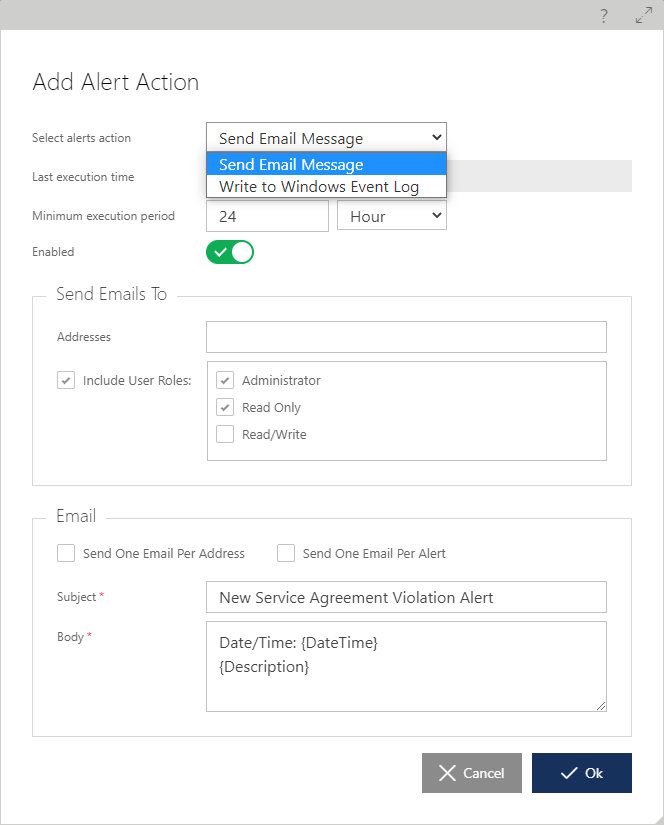Image resolution: width=664 pixels, height=825 pixels.
Task: Uncheck the Include User Roles checkbox
Action: pos(66,380)
